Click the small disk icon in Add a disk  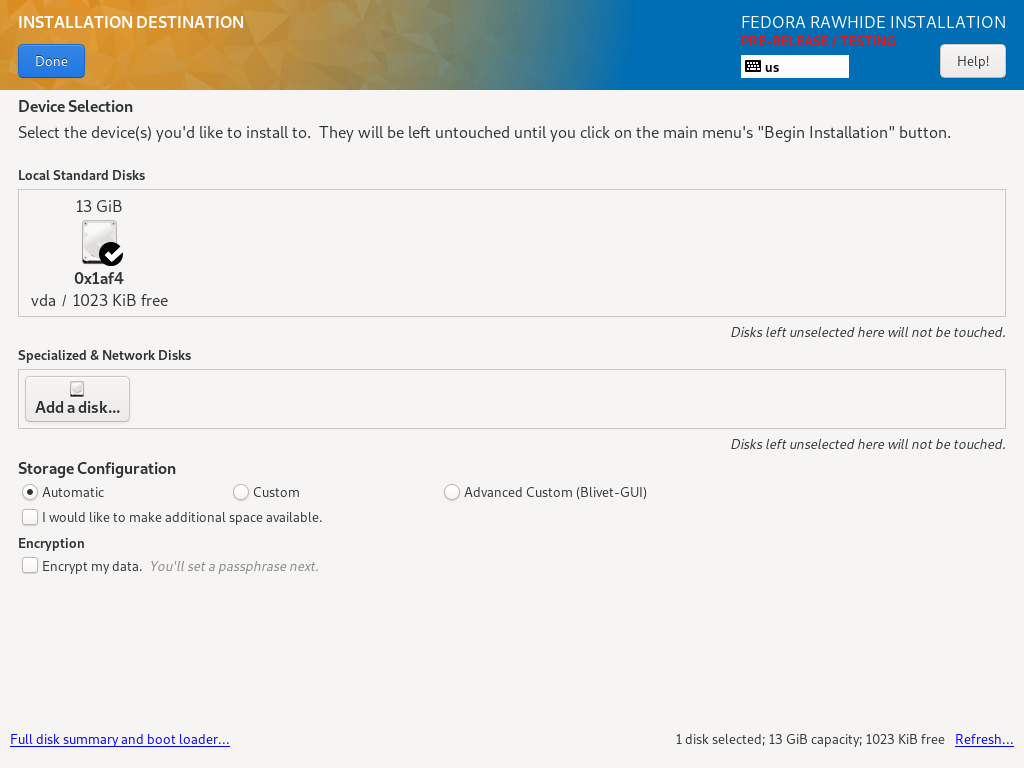click(x=77, y=389)
